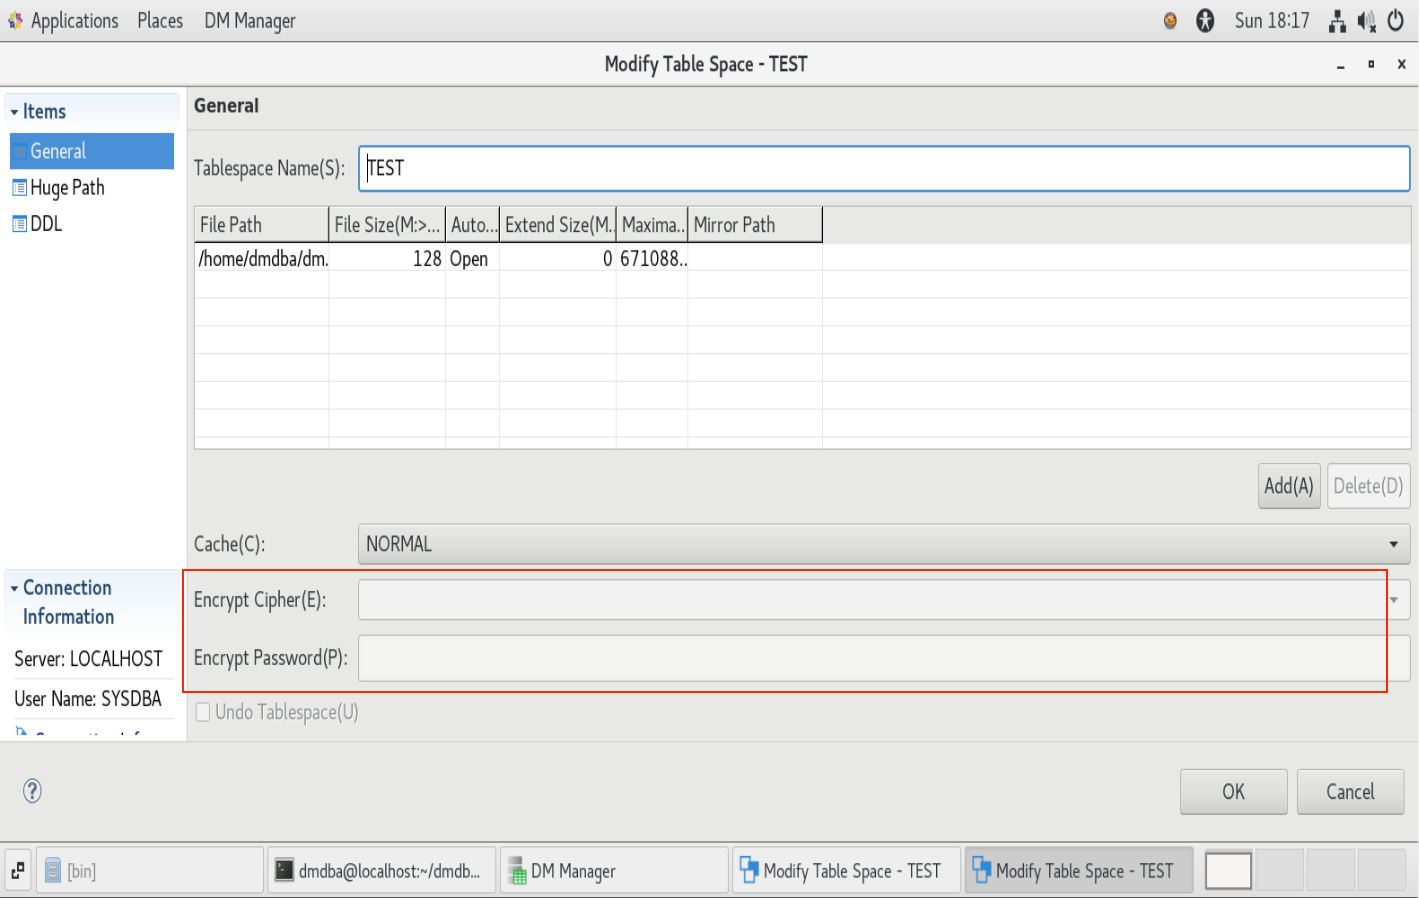
Task: Click the Extend Size column header
Action: pos(558,225)
